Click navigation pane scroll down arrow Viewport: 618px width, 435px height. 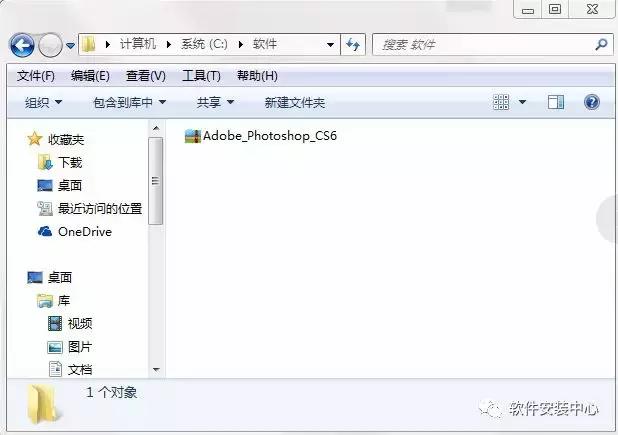156,370
